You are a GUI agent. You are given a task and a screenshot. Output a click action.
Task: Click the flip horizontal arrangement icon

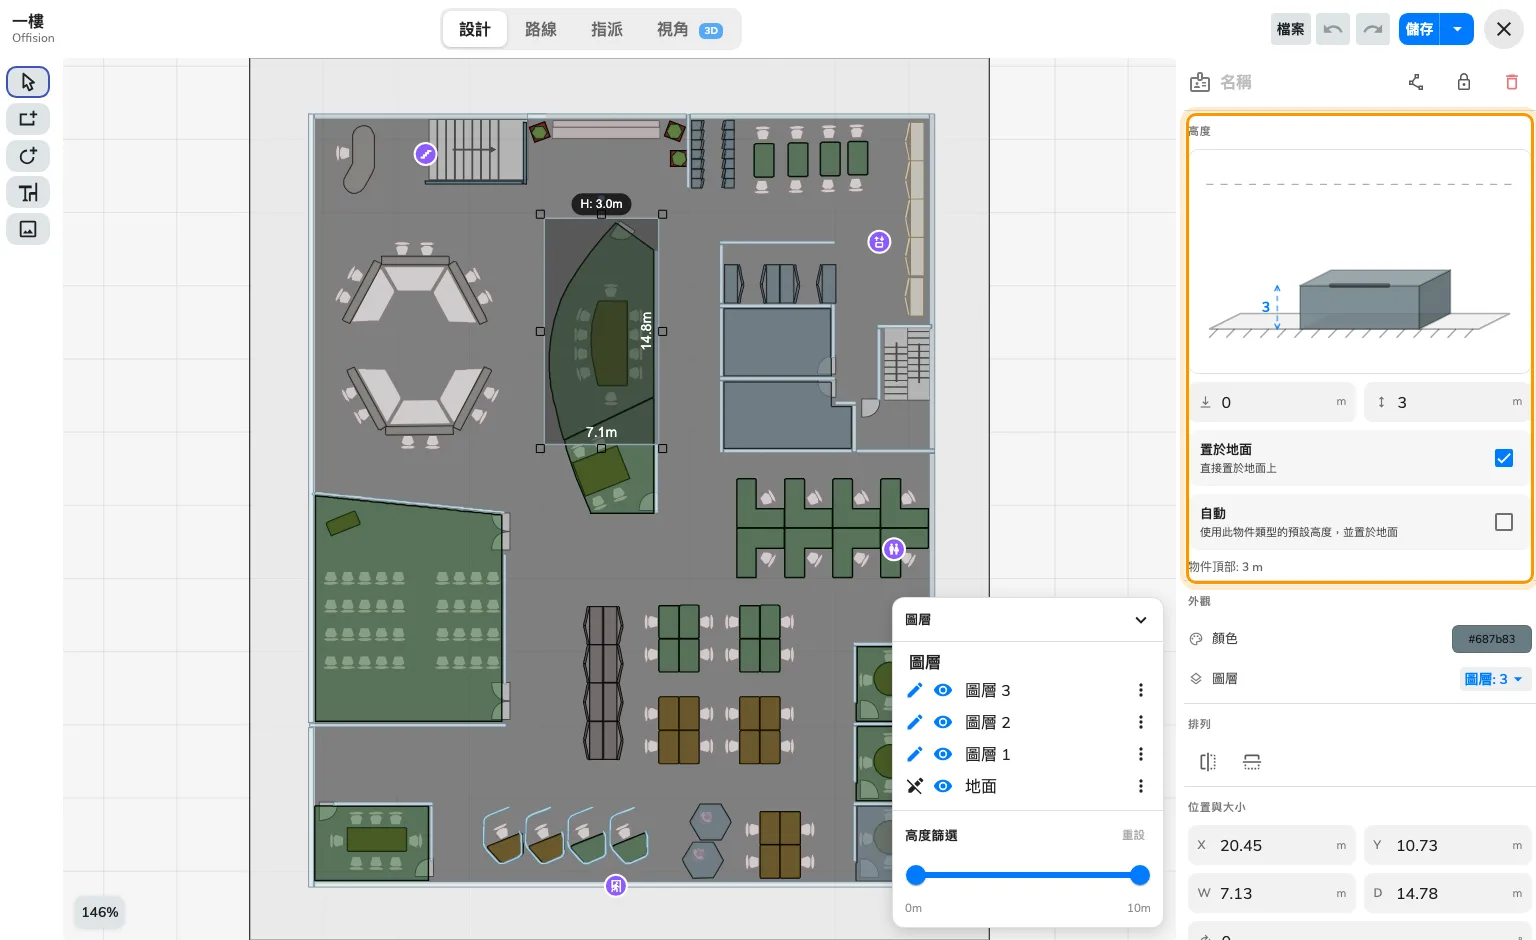pyautogui.click(x=1208, y=762)
